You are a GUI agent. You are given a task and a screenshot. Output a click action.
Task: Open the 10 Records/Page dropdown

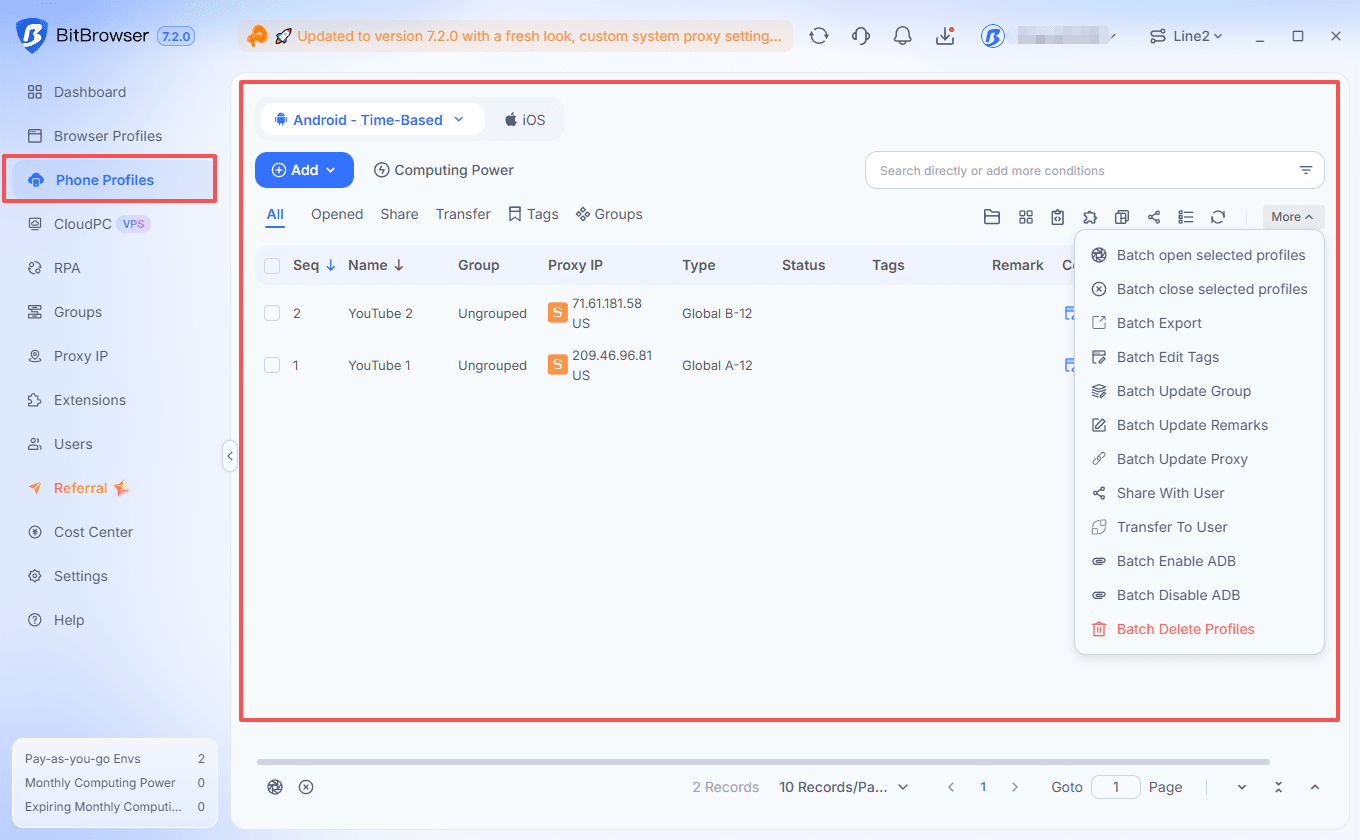click(x=843, y=787)
